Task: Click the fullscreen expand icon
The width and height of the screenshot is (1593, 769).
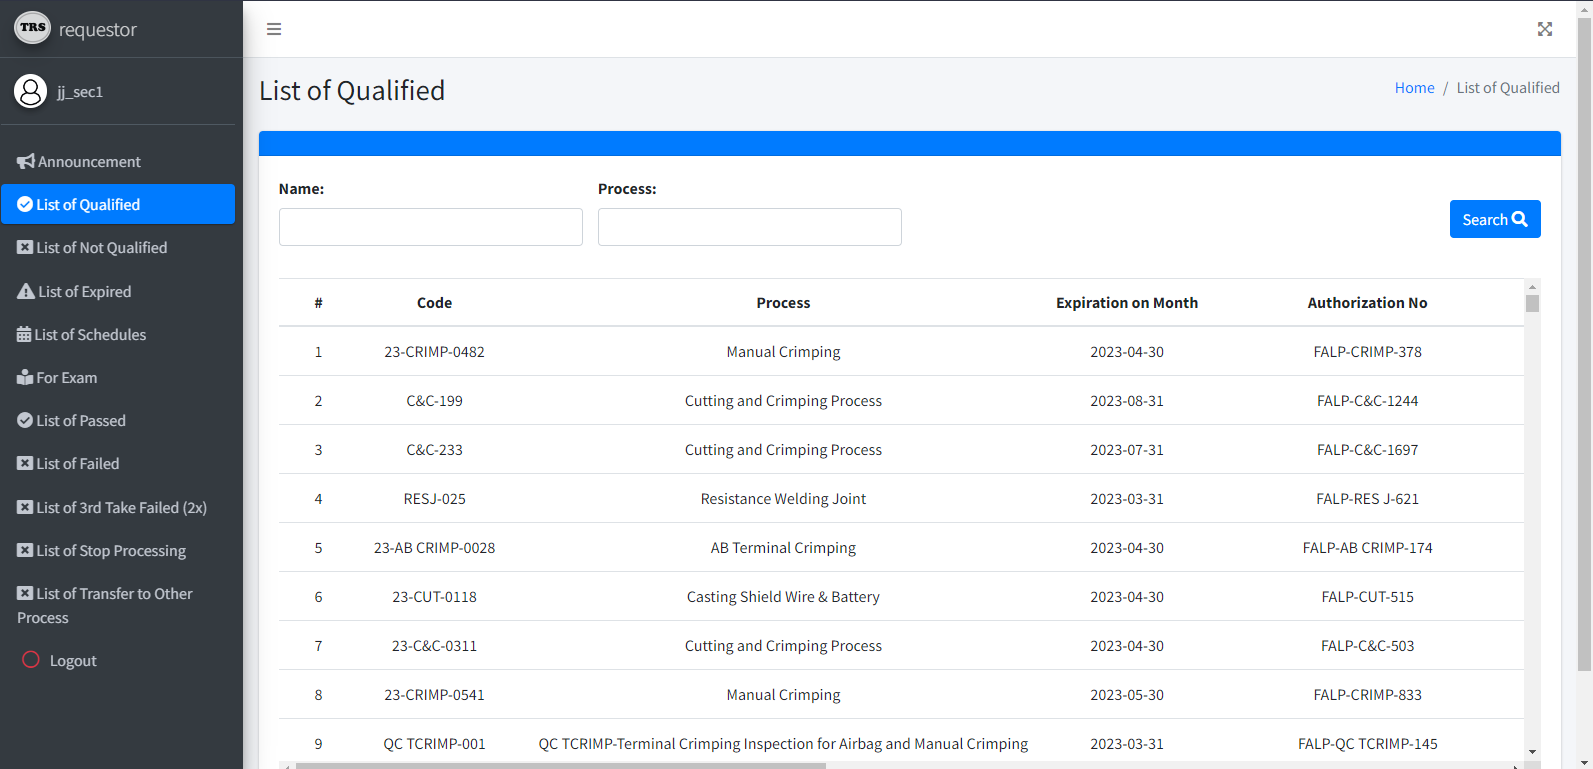Action: 1545,29
